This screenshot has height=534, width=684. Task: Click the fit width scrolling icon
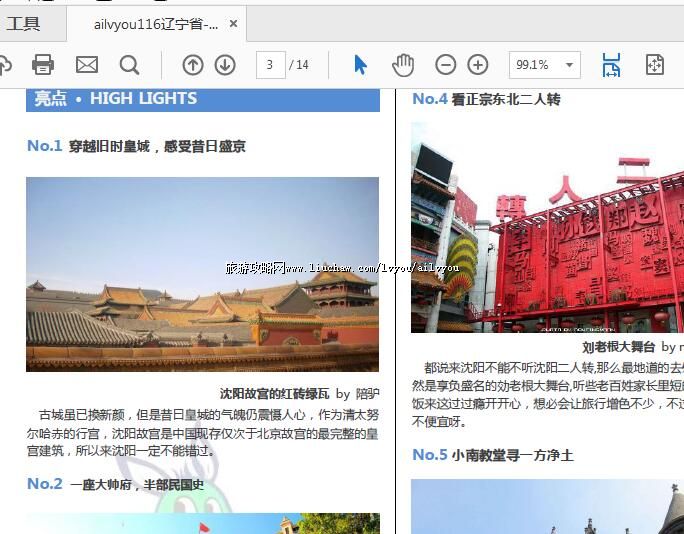pos(611,65)
